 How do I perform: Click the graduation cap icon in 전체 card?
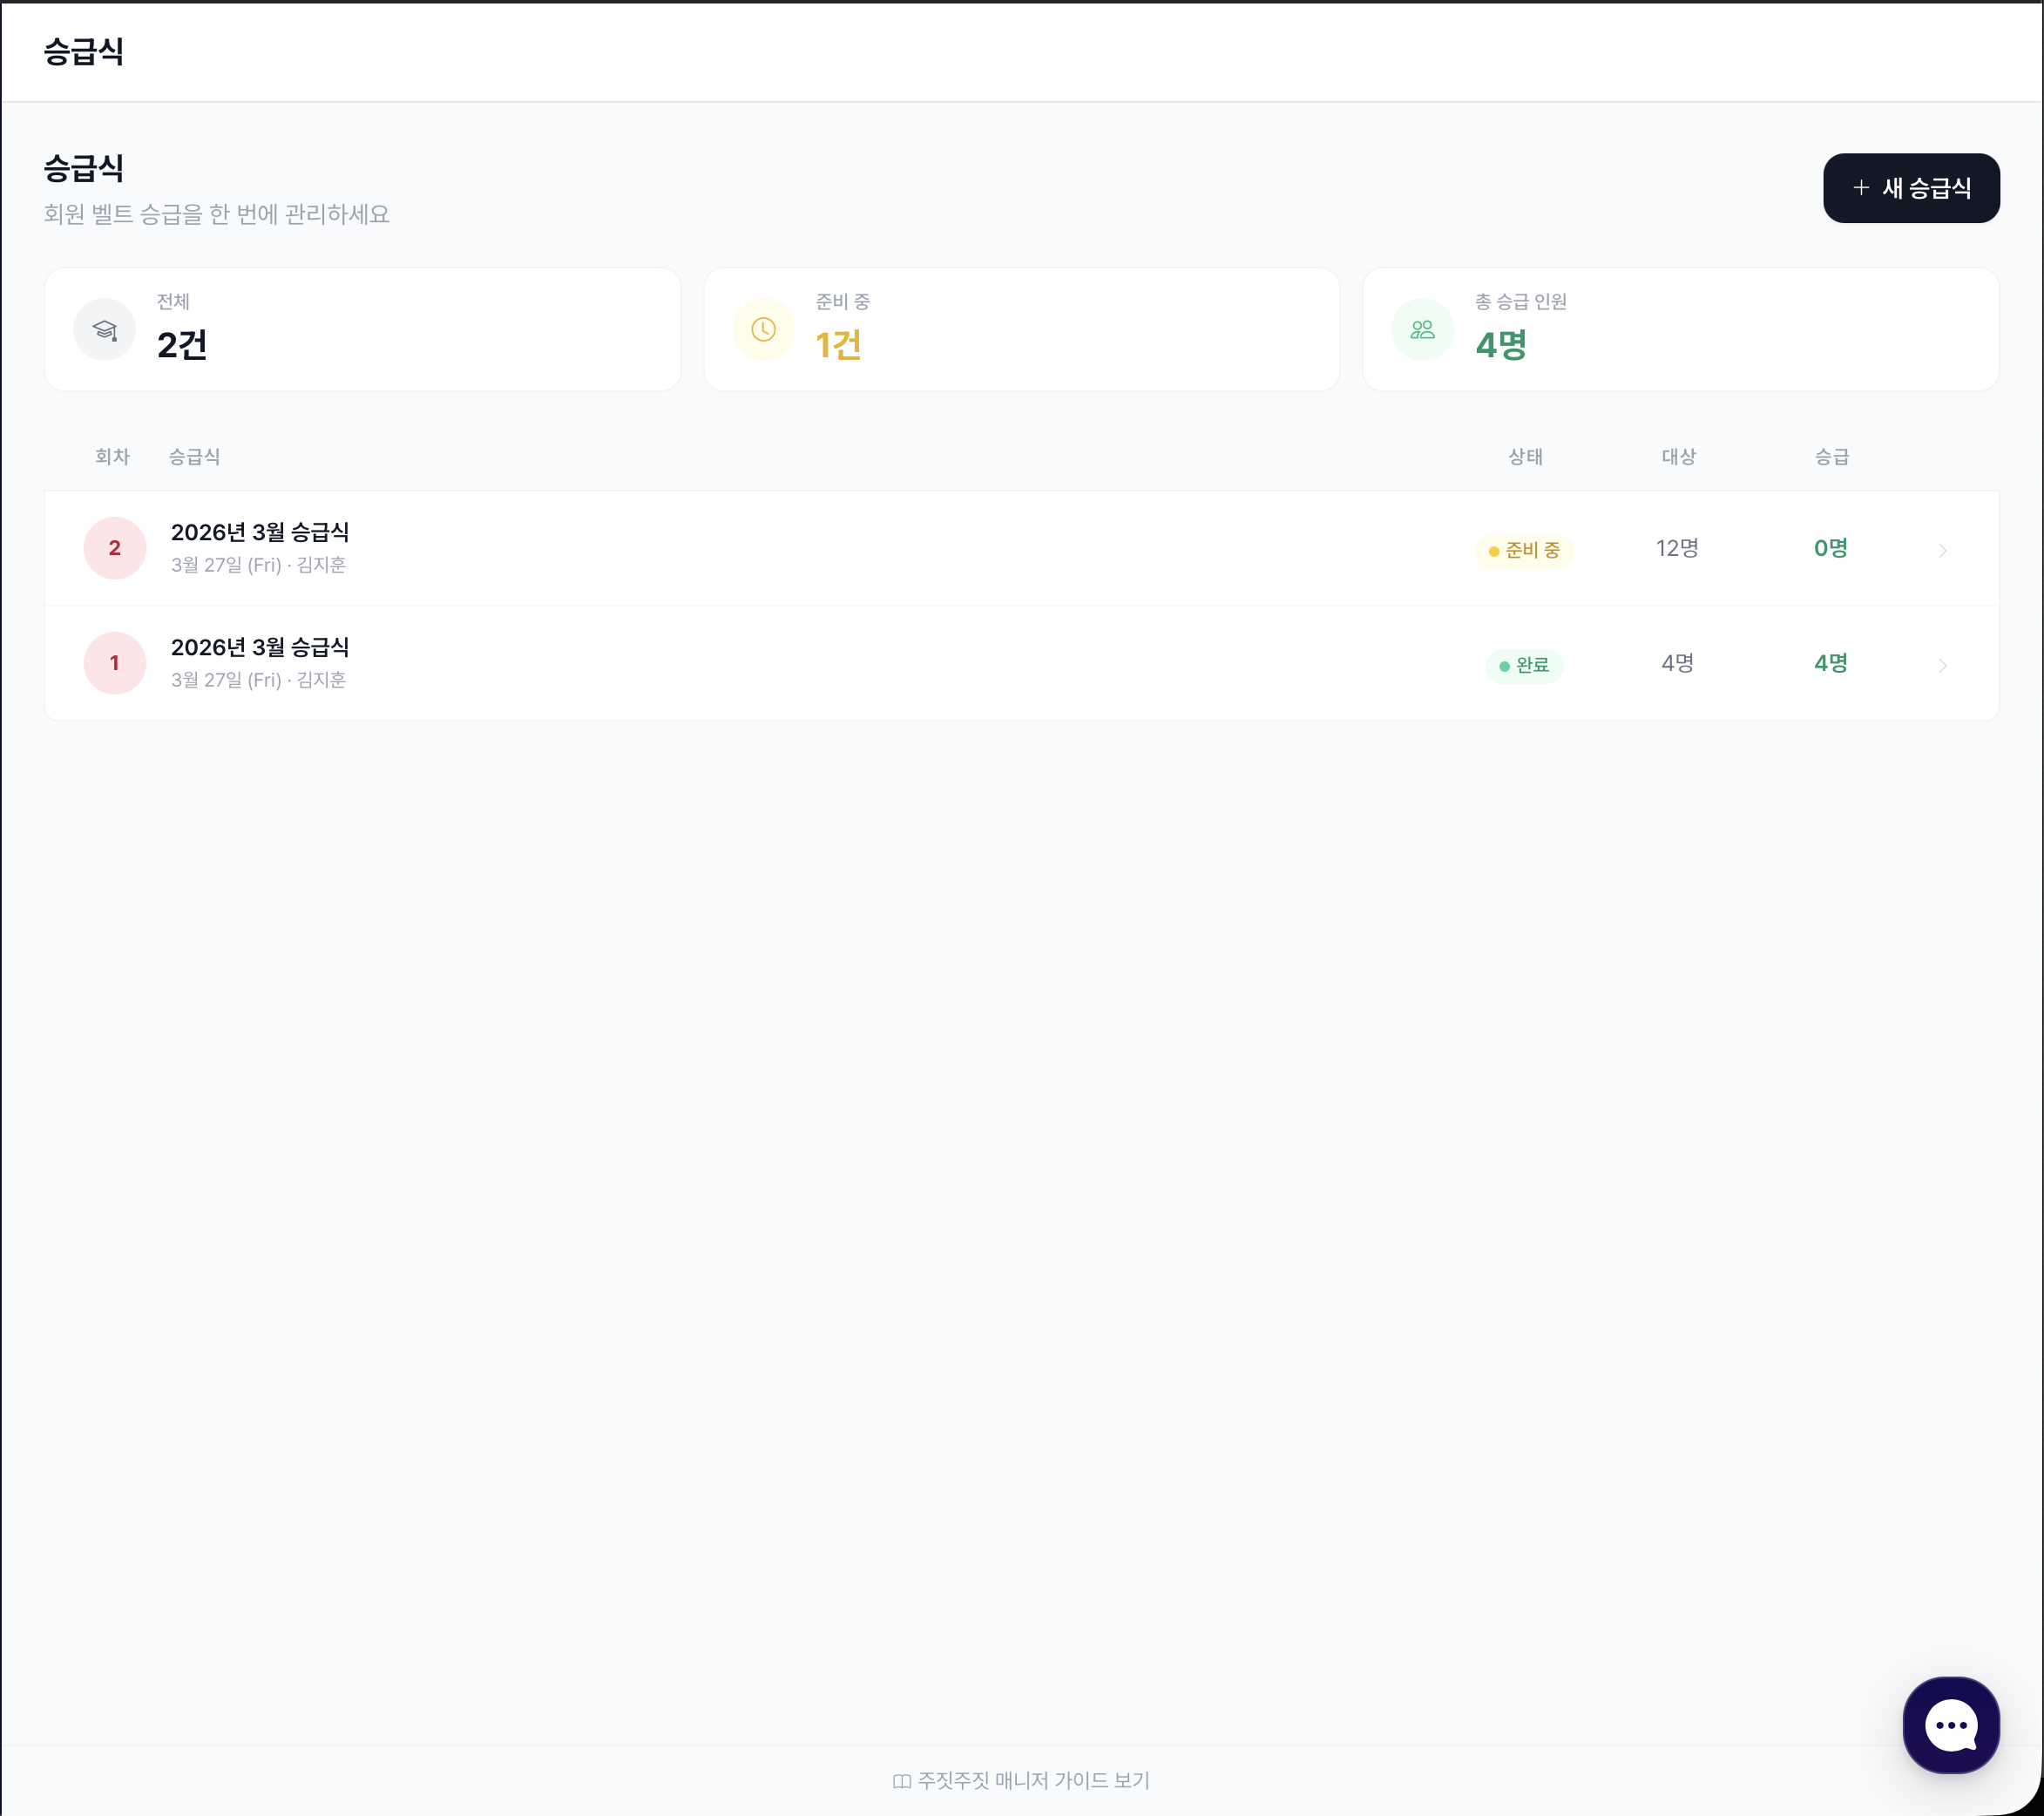[104, 329]
